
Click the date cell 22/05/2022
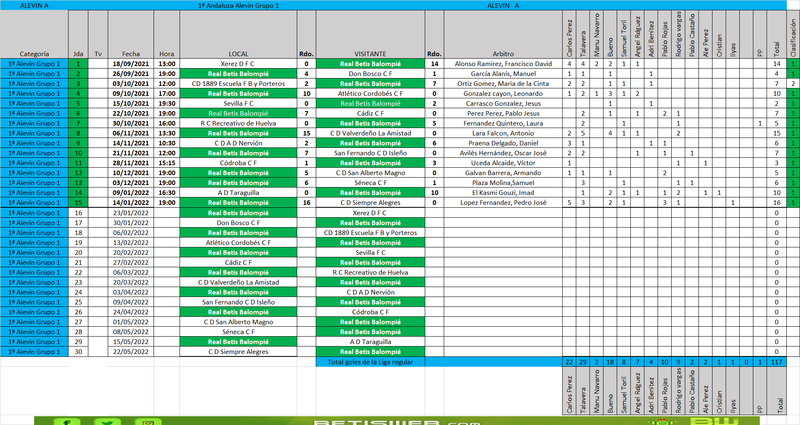(x=131, y=352)
